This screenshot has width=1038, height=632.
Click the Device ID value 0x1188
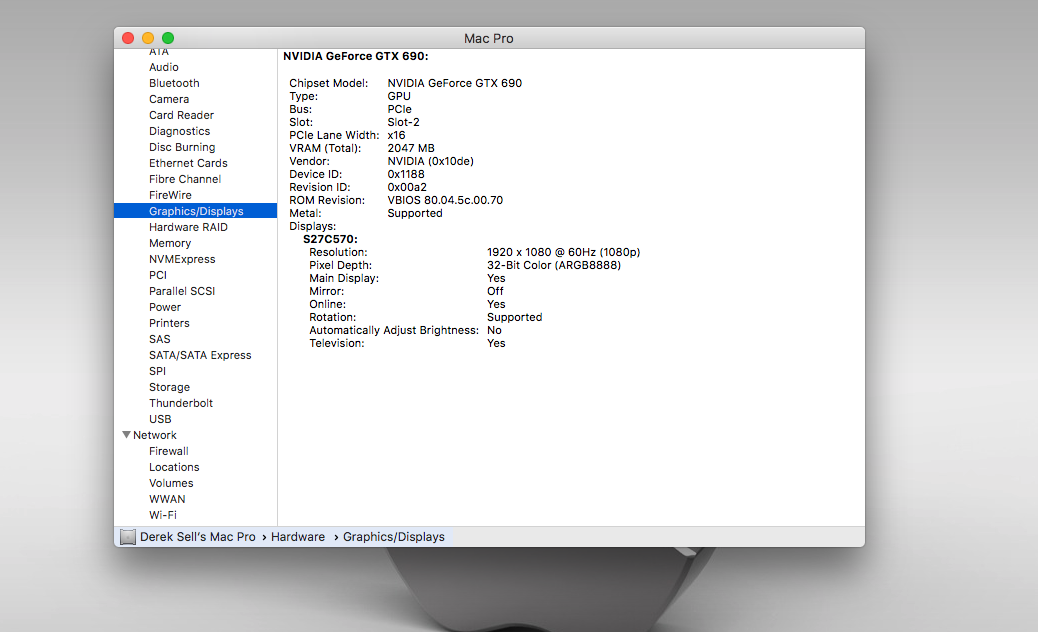(406, 174)
